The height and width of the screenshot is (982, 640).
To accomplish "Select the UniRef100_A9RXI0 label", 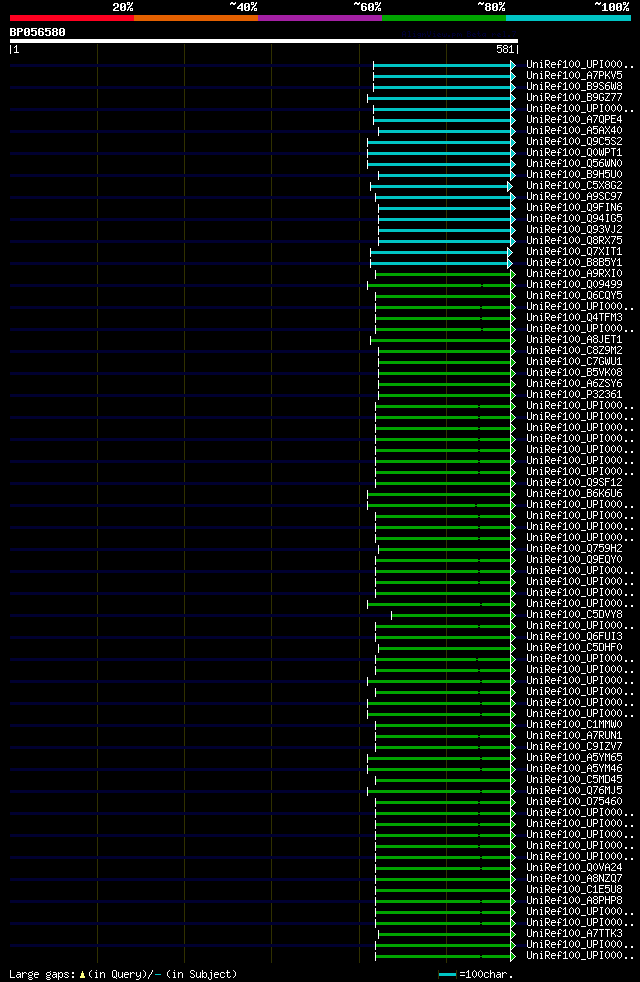I will (x=574, y=274).
